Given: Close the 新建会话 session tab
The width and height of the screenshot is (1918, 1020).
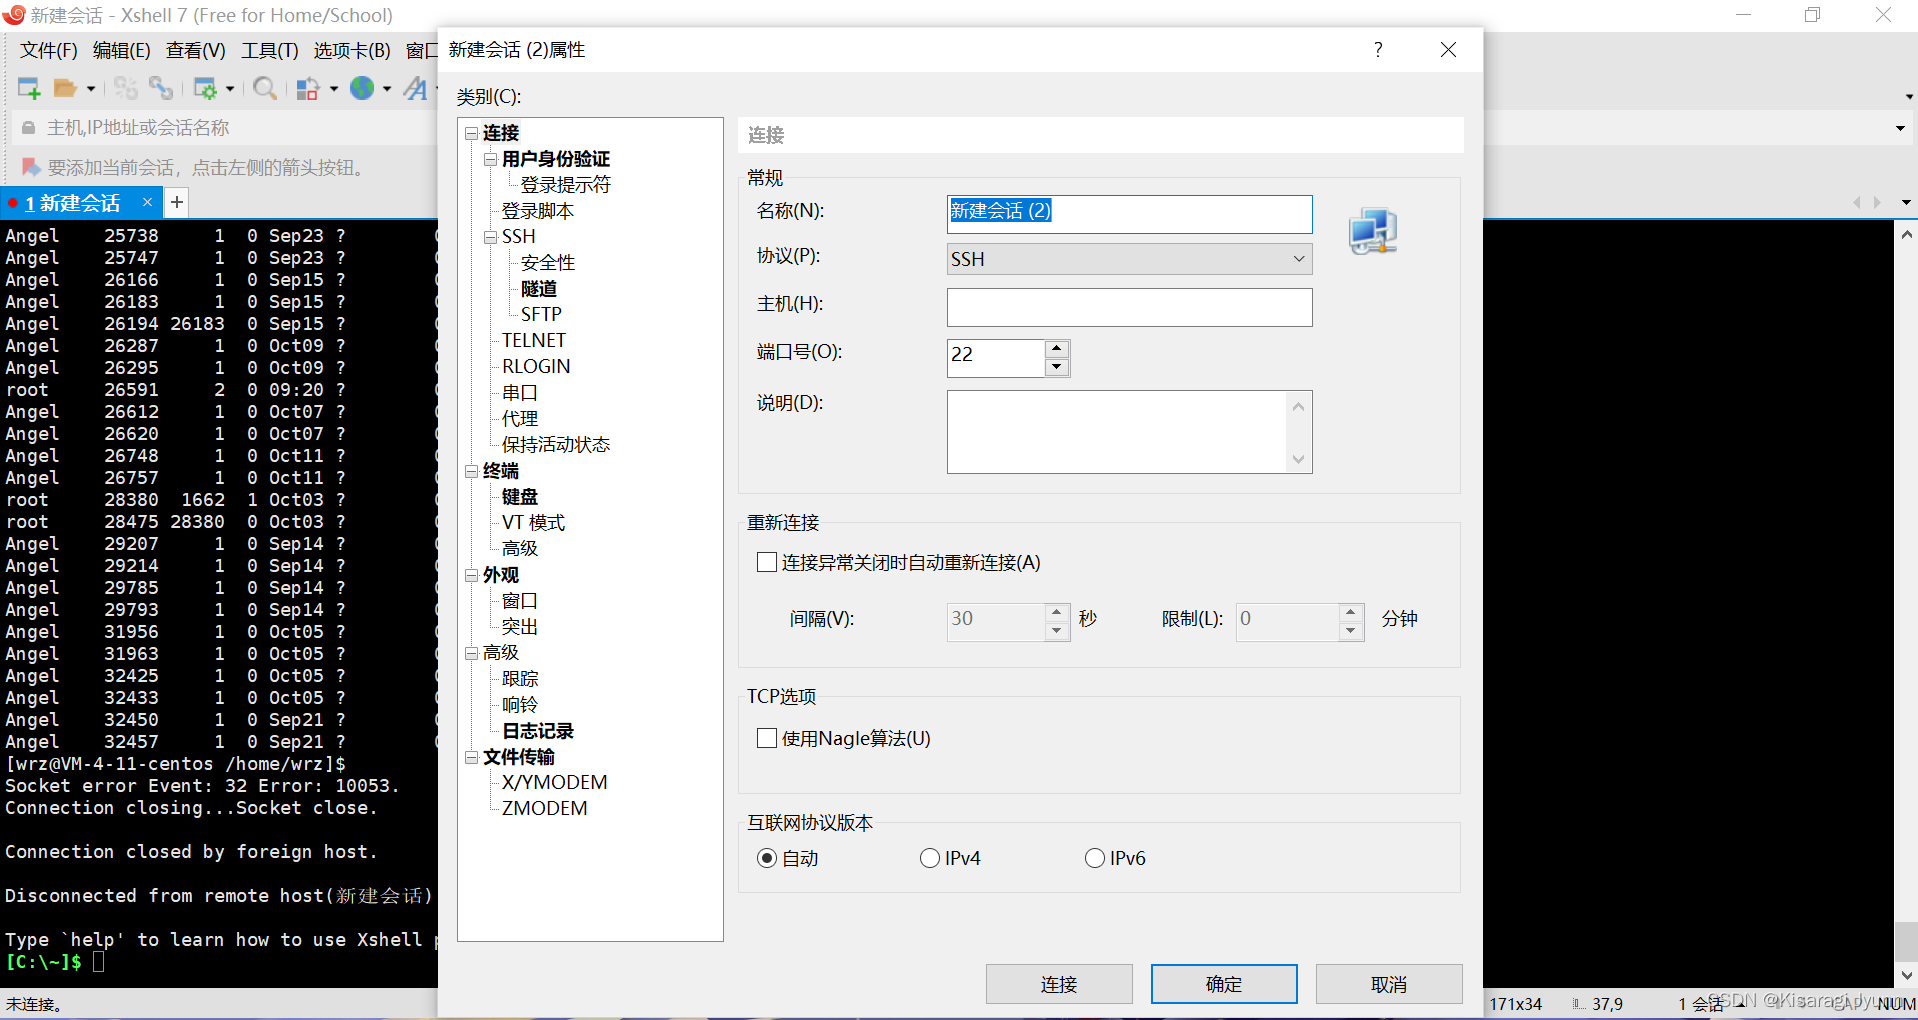Looking at the screenshot, I should point(147,202).
